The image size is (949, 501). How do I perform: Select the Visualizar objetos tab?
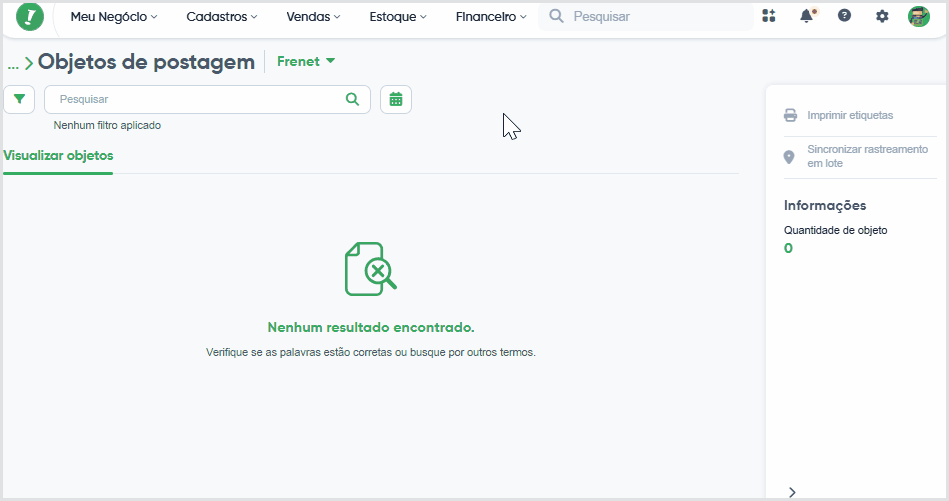pyautogui.click(x=58, y=156)
